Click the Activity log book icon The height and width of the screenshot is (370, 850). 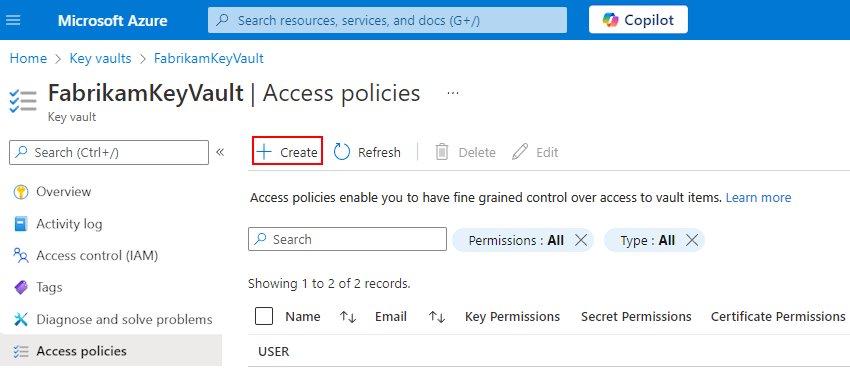coord(20,224)
